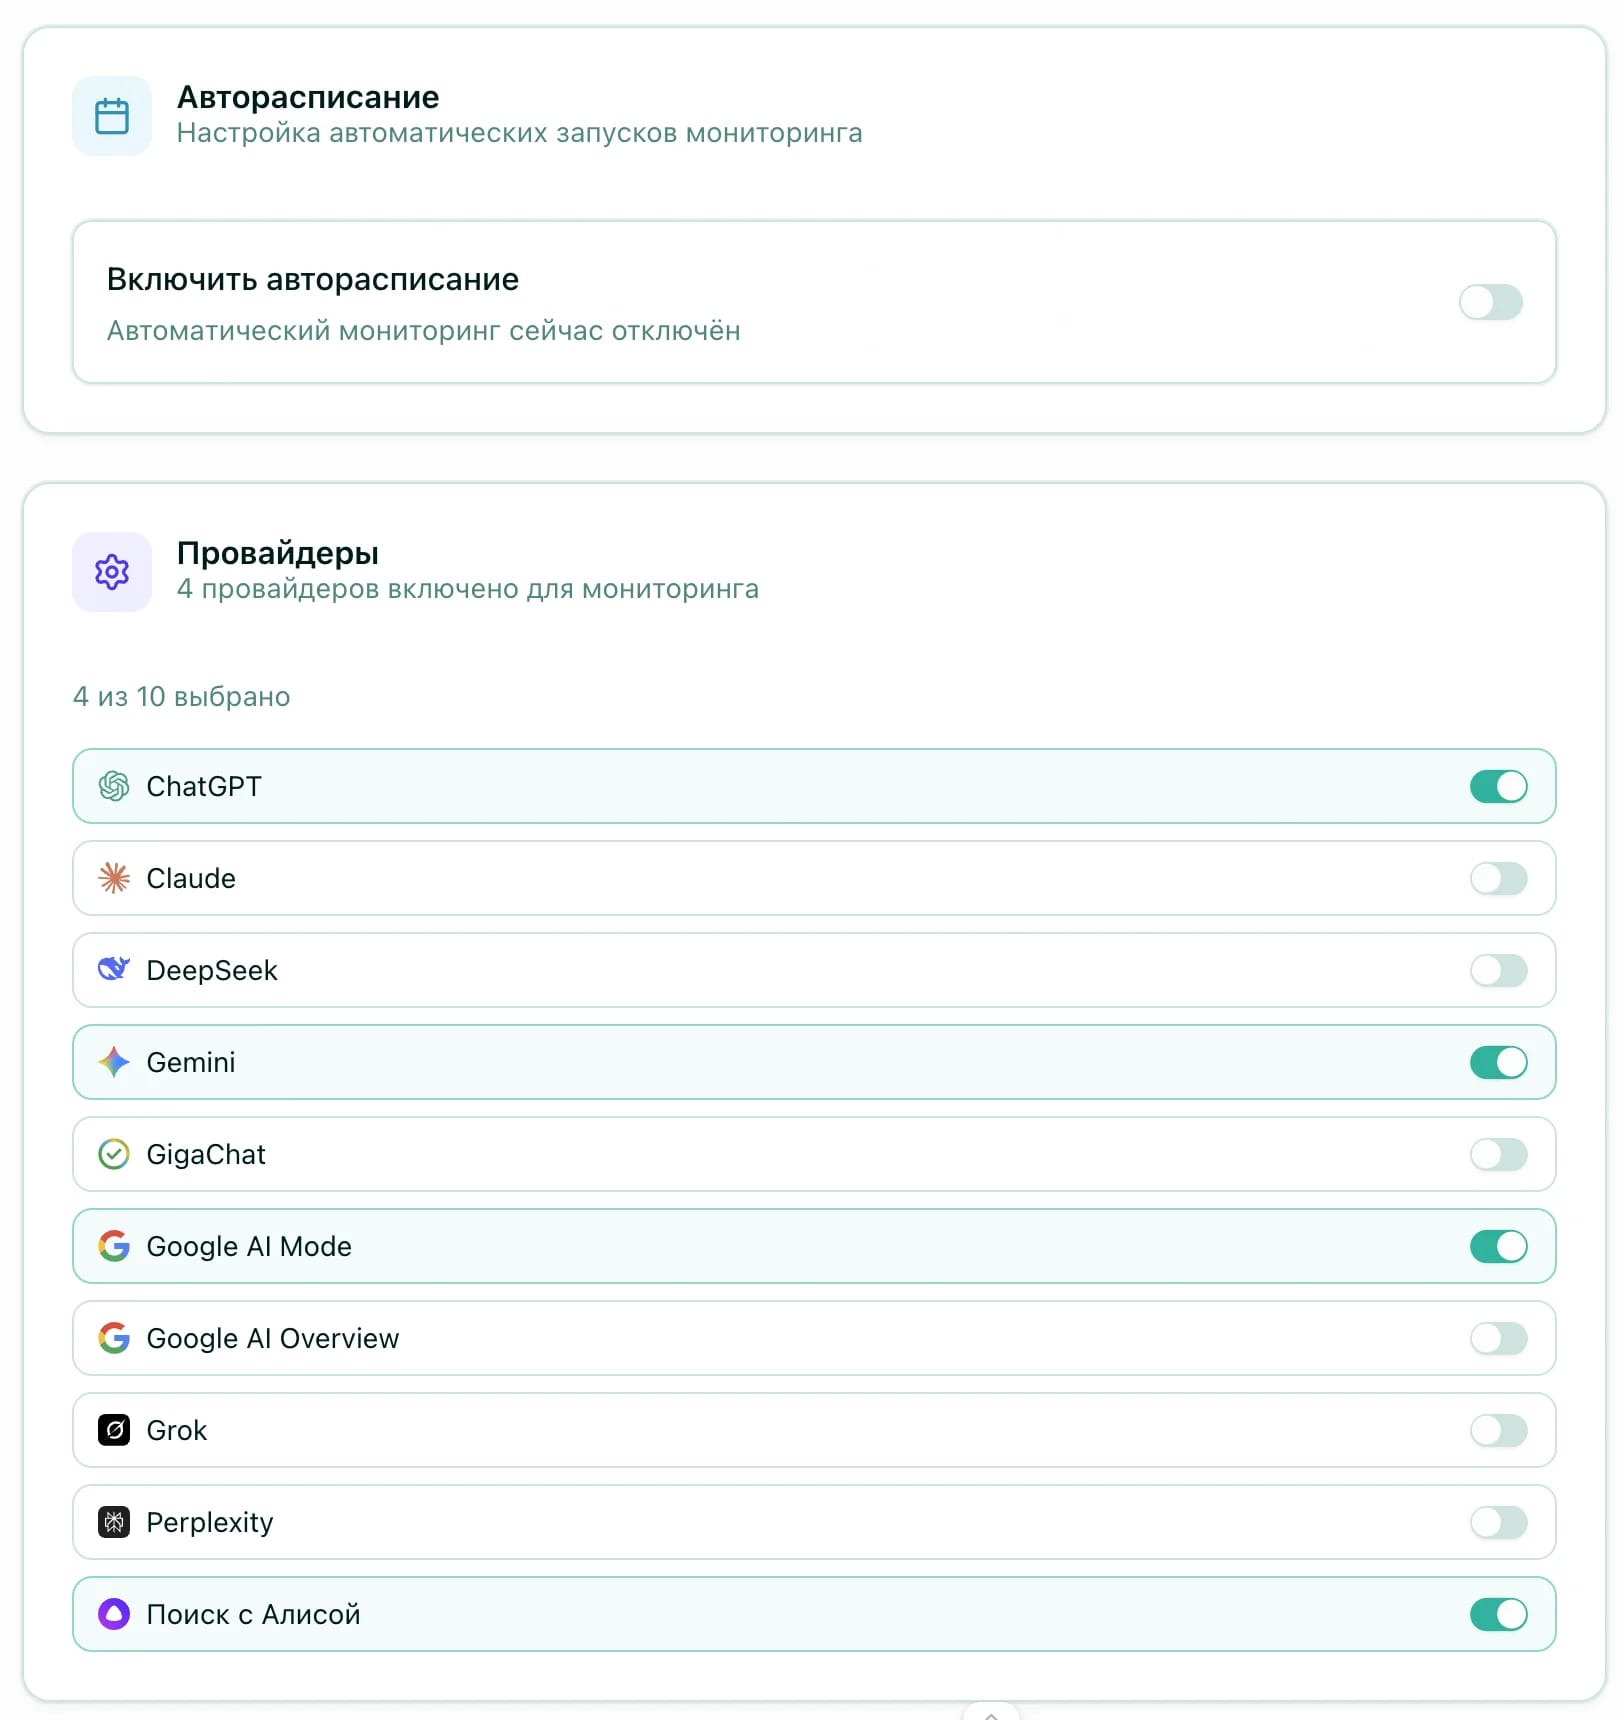Click the GigaChat checkmark icon
The height and width of the screenshot is (1720, 1624).
click(x=114, y=1155)
